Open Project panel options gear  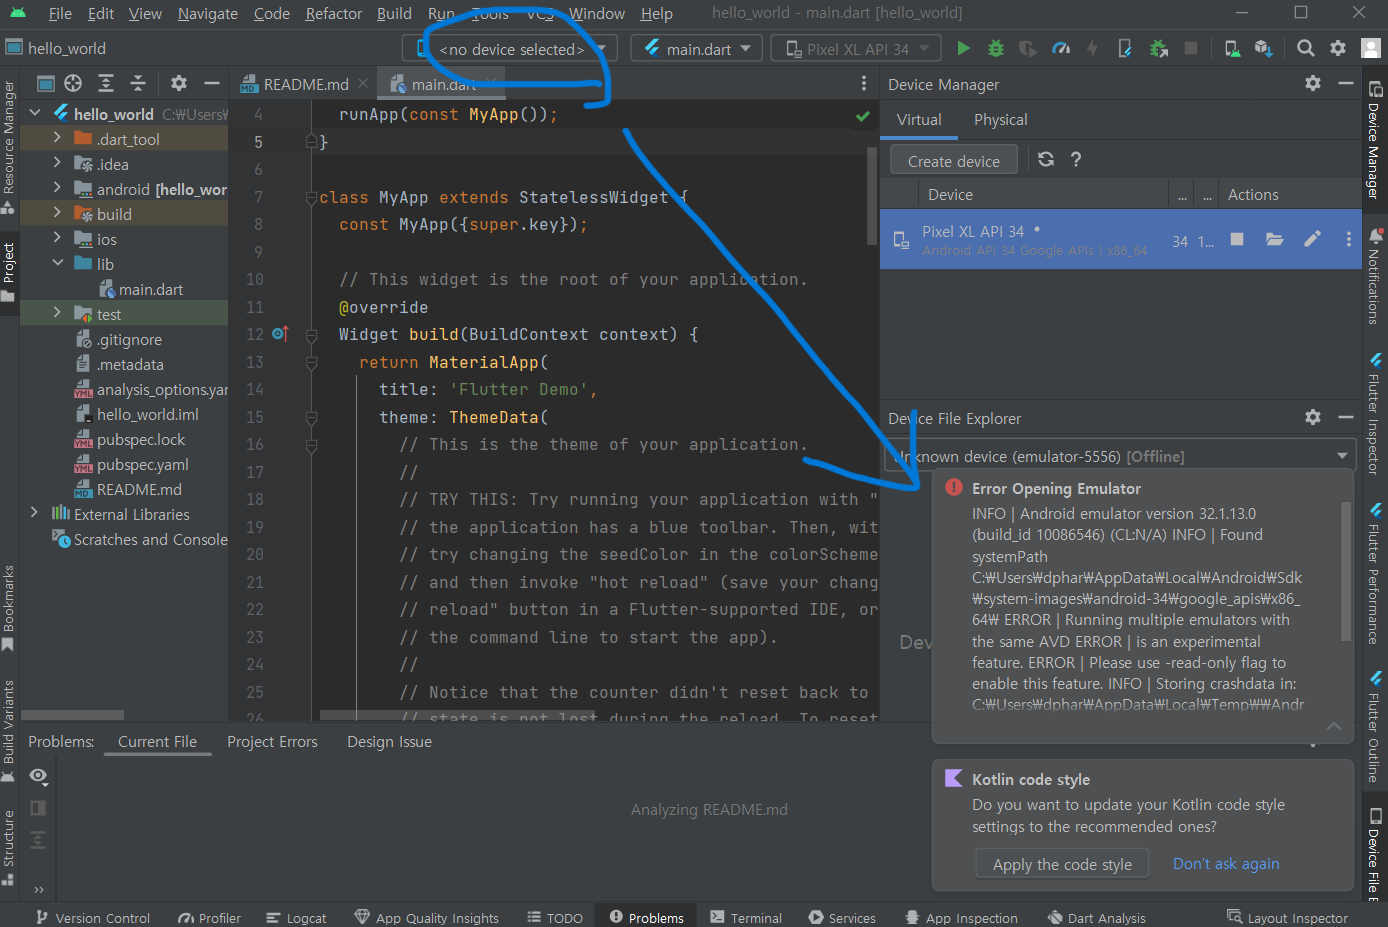tap(179, 83)
